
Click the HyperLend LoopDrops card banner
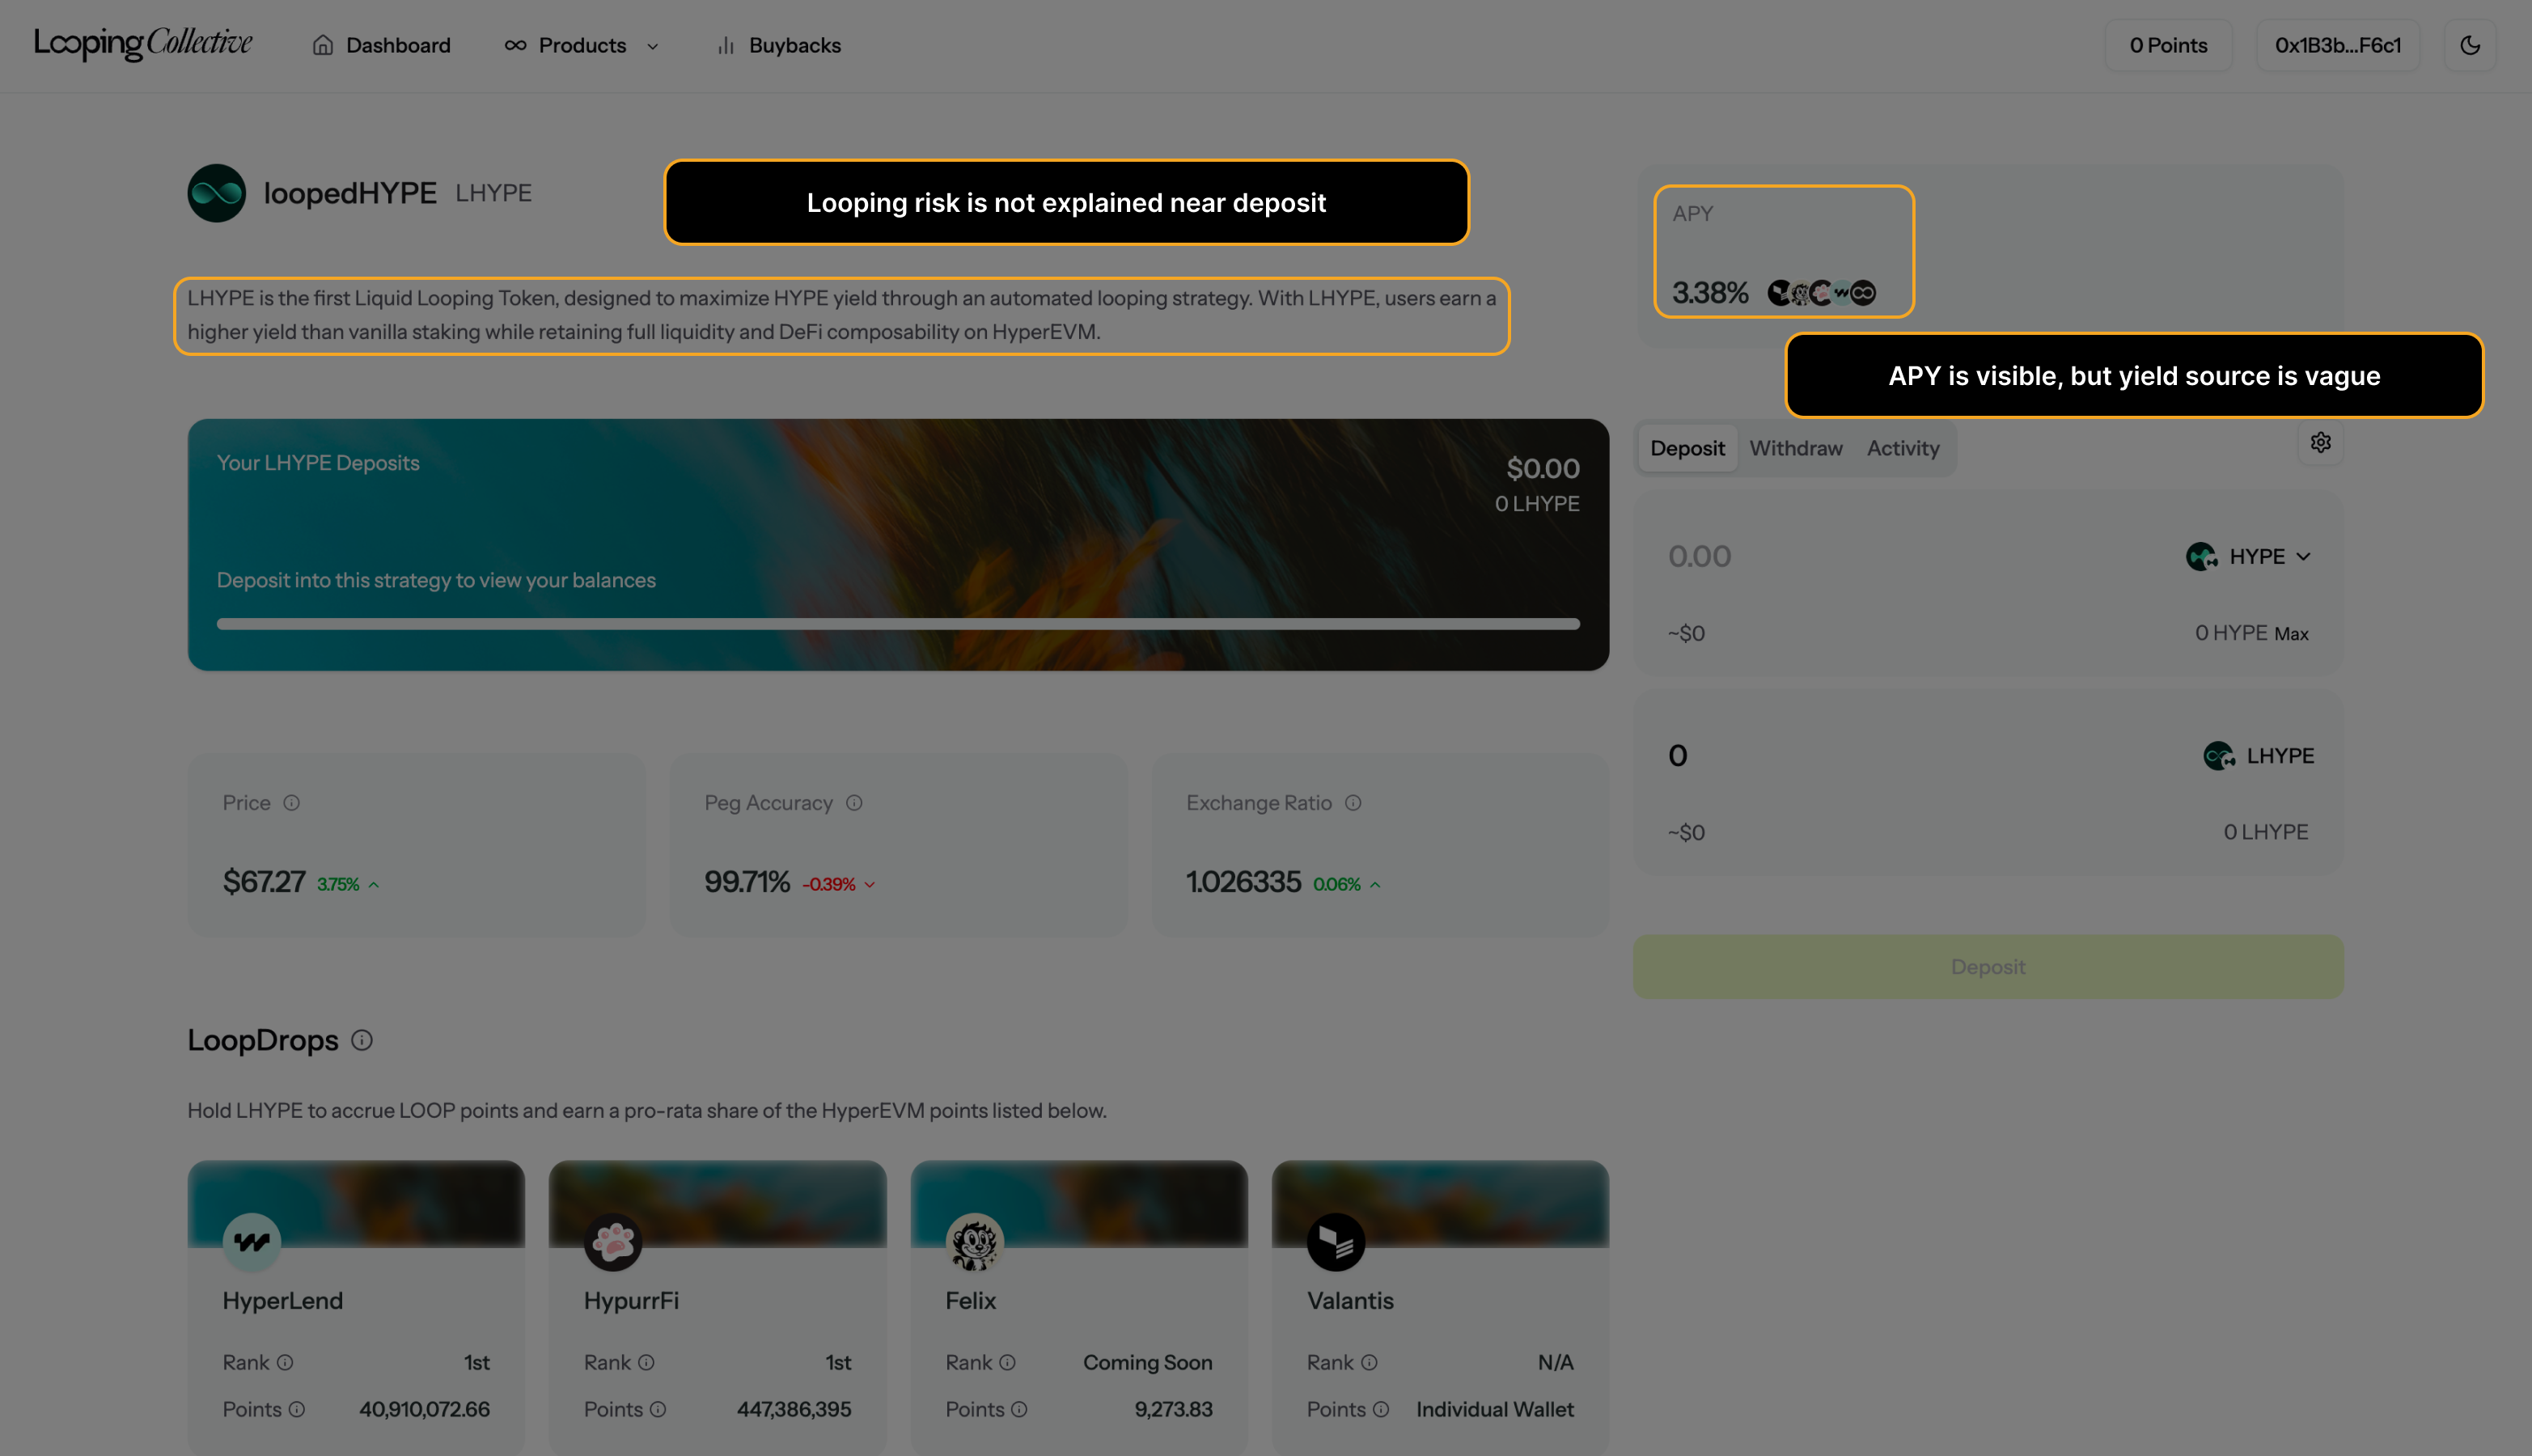pyautogui.click(x=356, y=1204)
